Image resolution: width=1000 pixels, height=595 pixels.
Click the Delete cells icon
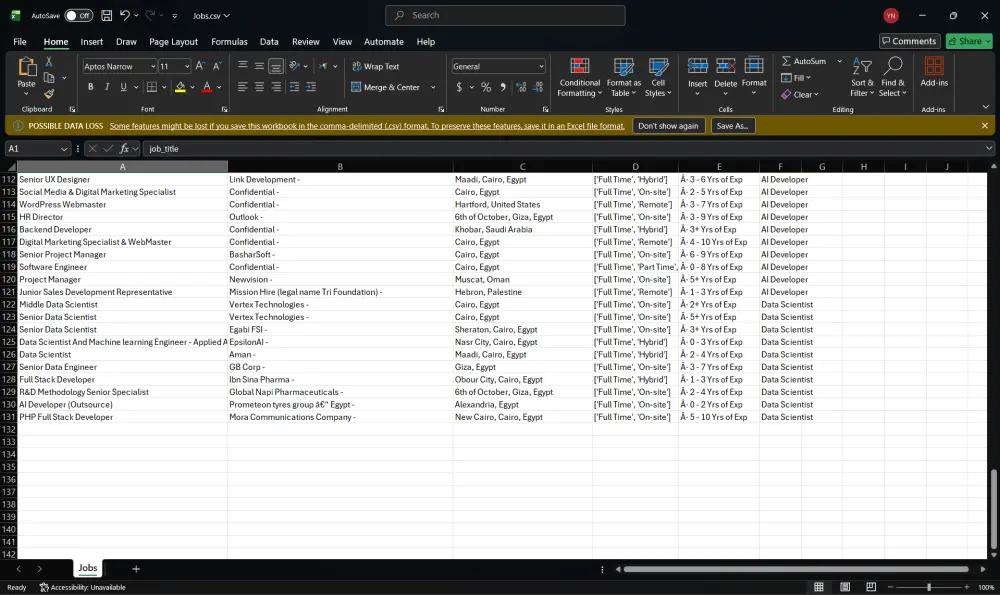[x=725, y=66]
